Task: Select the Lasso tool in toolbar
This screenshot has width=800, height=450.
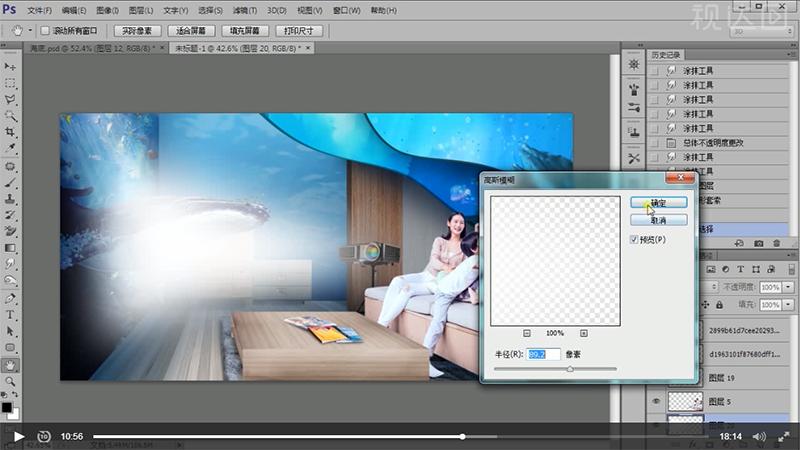Action: [10, 100]
